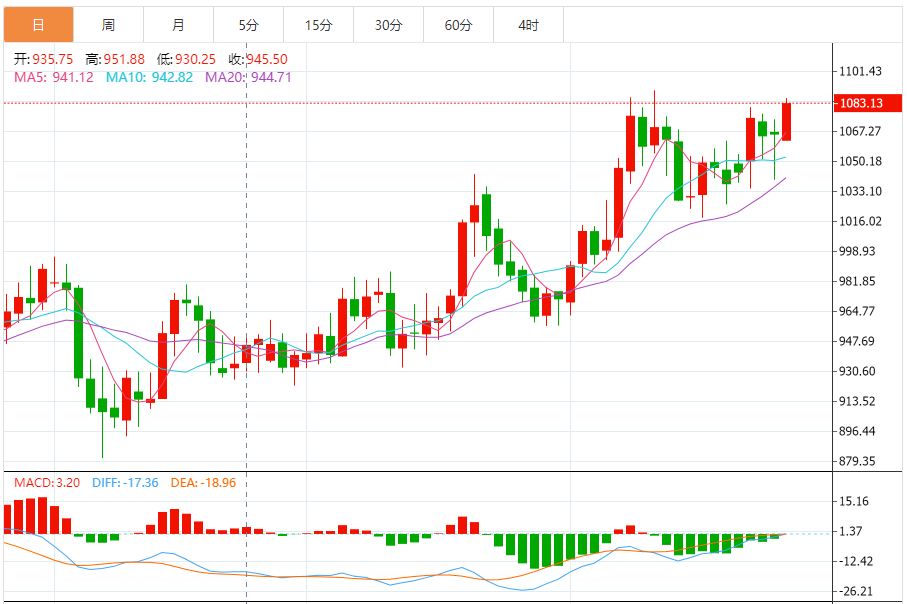The height and width of the screenshot is (604, 907).
Task: Click the MA20: 944.71 indicator label
Action: coord(248,77)
